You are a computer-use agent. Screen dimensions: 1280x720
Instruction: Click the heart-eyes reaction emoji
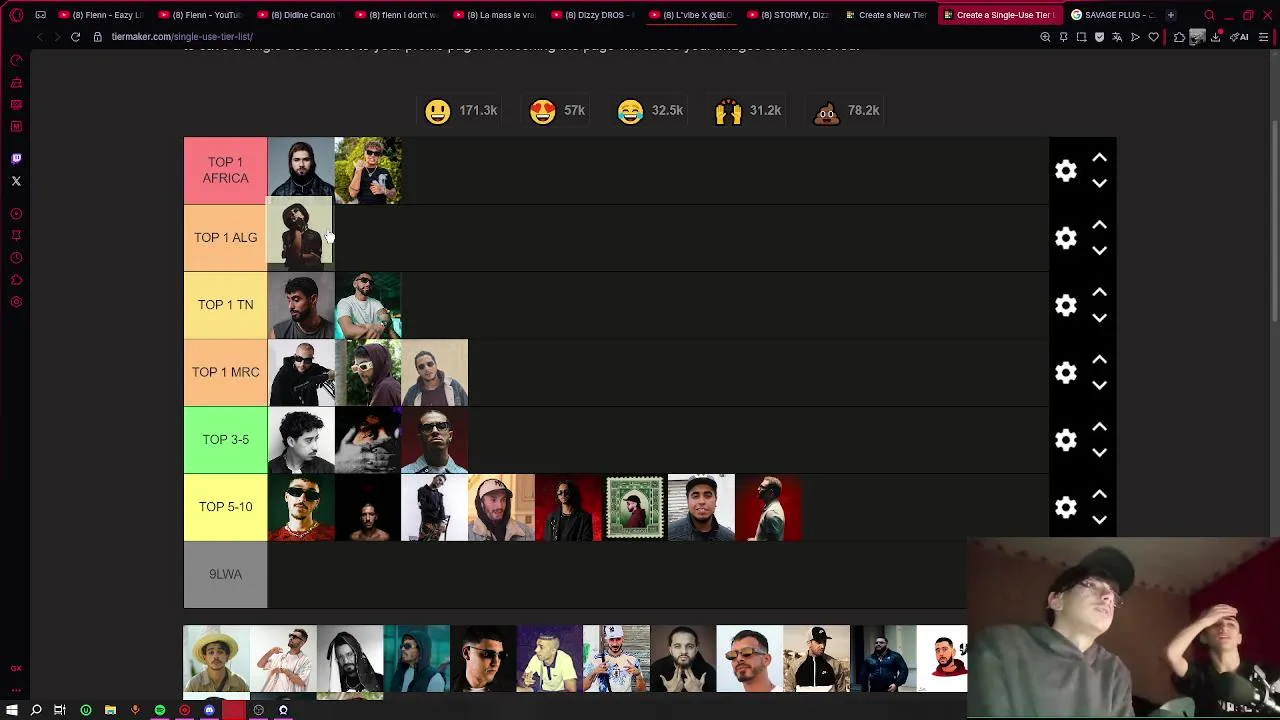(x=542, y=111)
